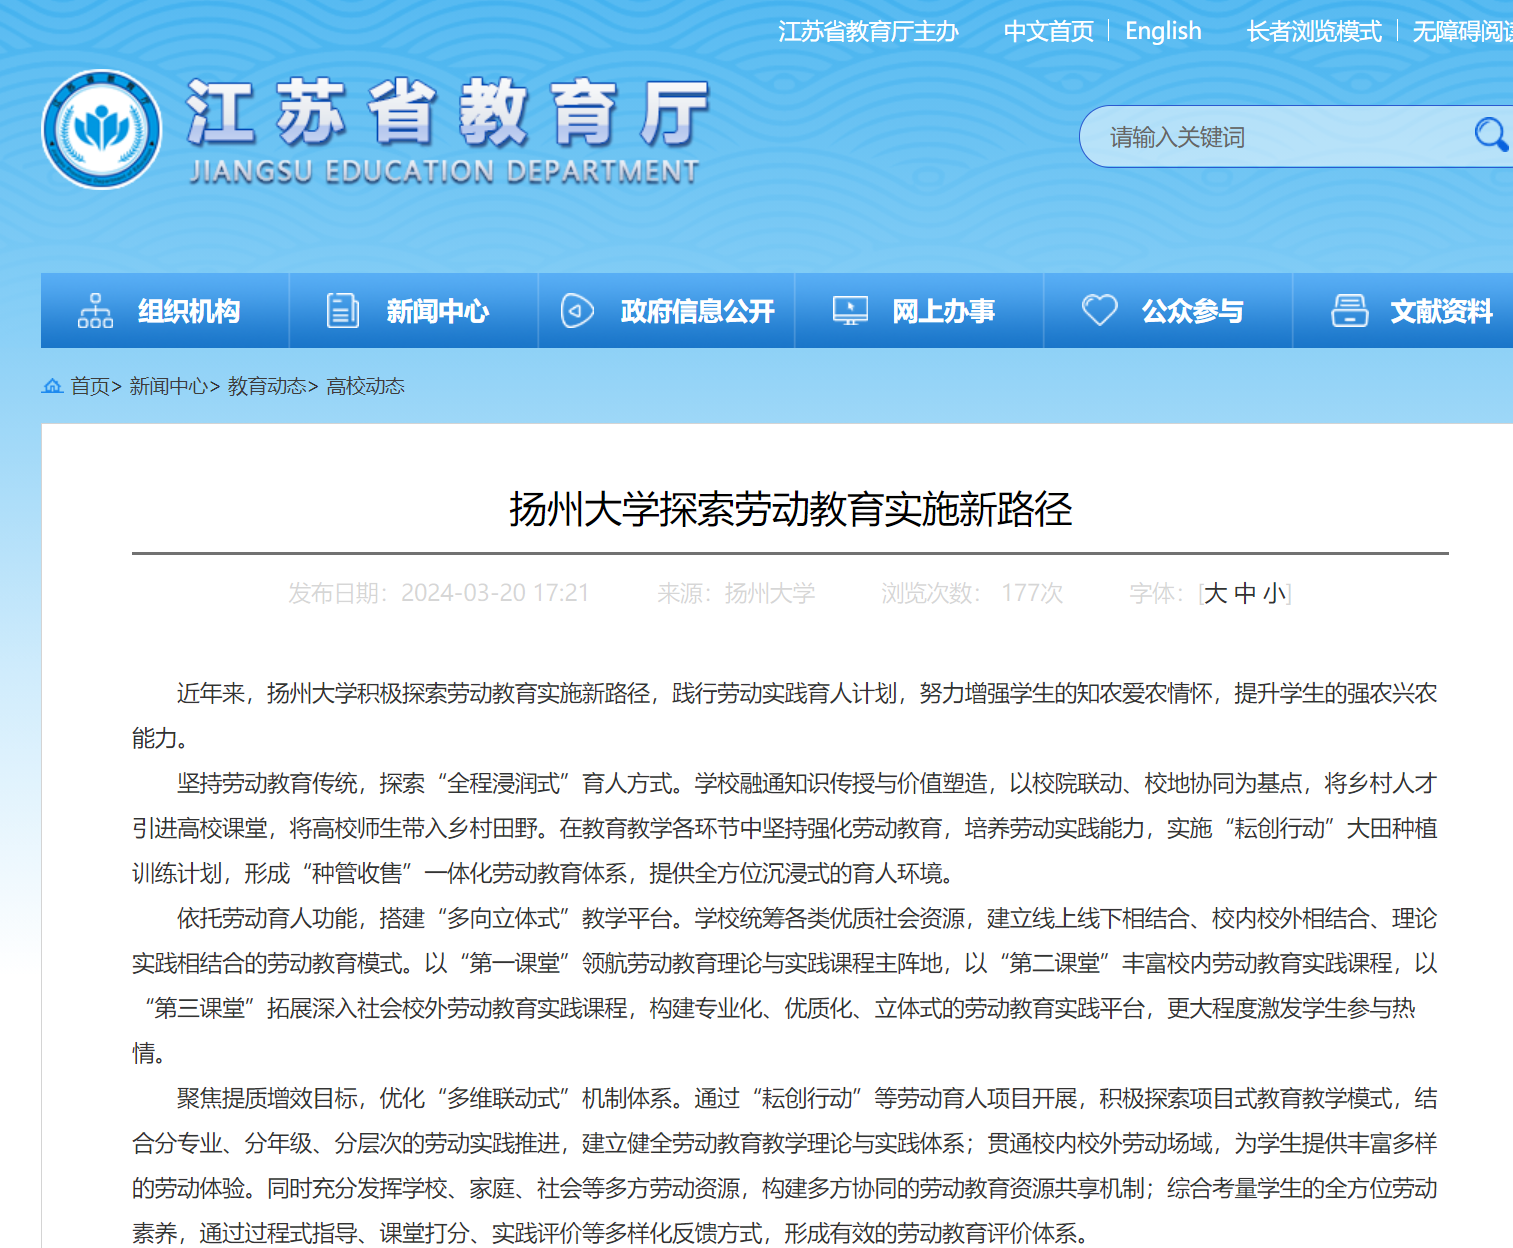
Task: Enable 长者浏览模式 elder browsing mode
Action: (x=1313, y=31)
